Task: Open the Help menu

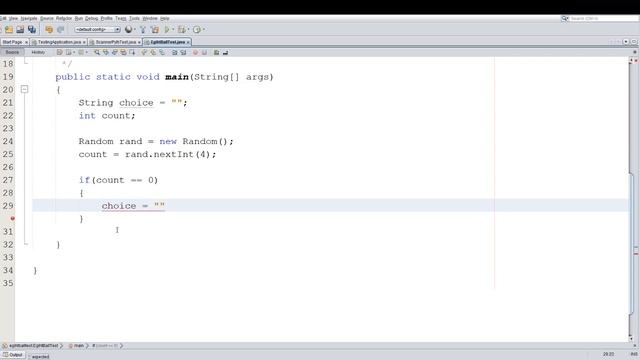Action: tap(164, 18)
